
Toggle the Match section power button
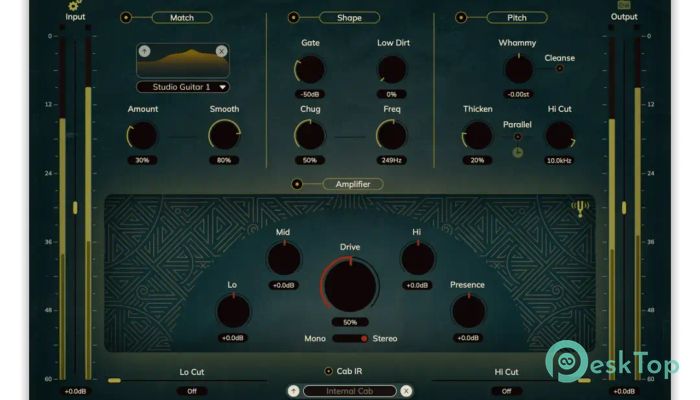(126, 18)
